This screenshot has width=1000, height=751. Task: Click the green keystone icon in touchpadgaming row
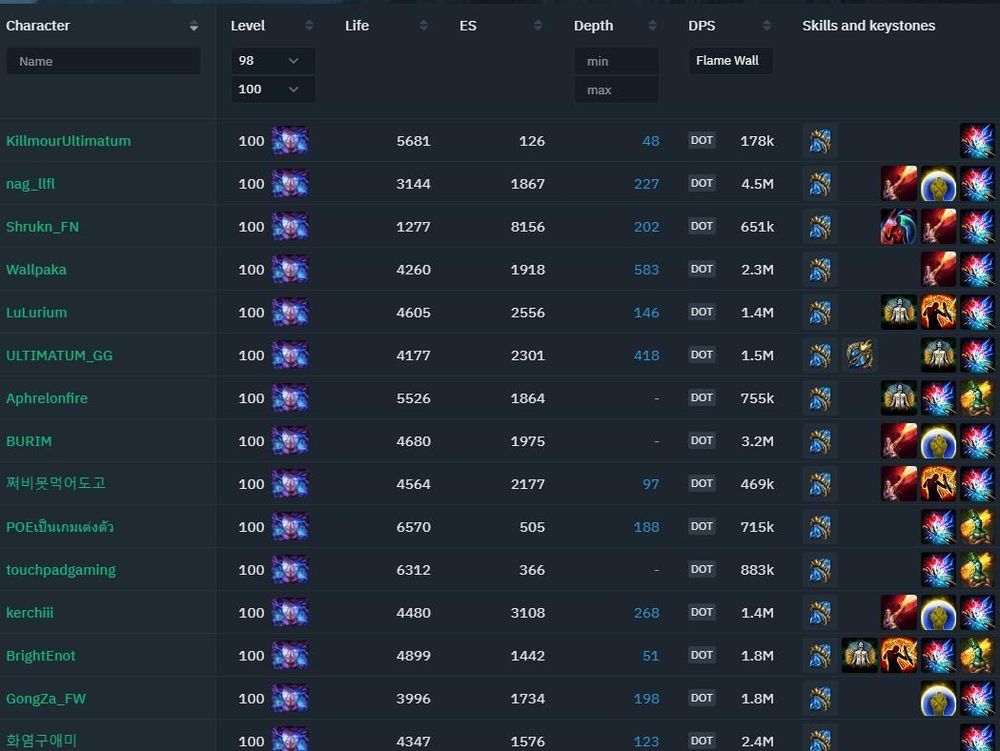tap(976, 569)
